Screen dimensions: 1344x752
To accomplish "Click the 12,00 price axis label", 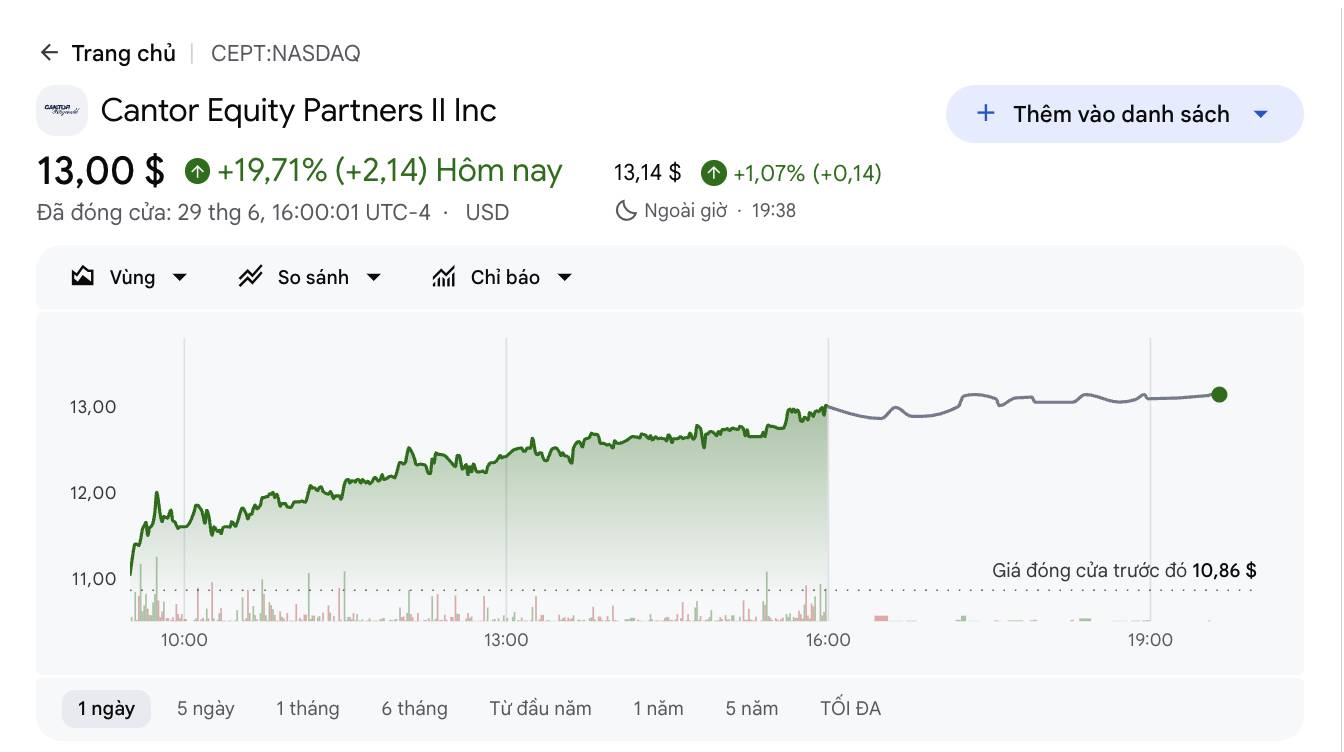I will [92, 493].
